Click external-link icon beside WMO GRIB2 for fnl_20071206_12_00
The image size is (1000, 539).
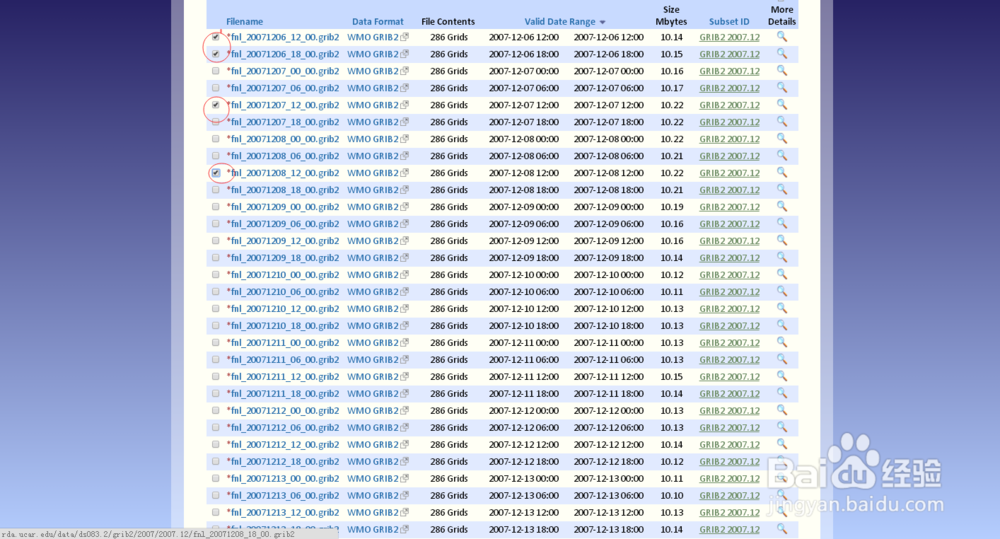click(404, 37)
